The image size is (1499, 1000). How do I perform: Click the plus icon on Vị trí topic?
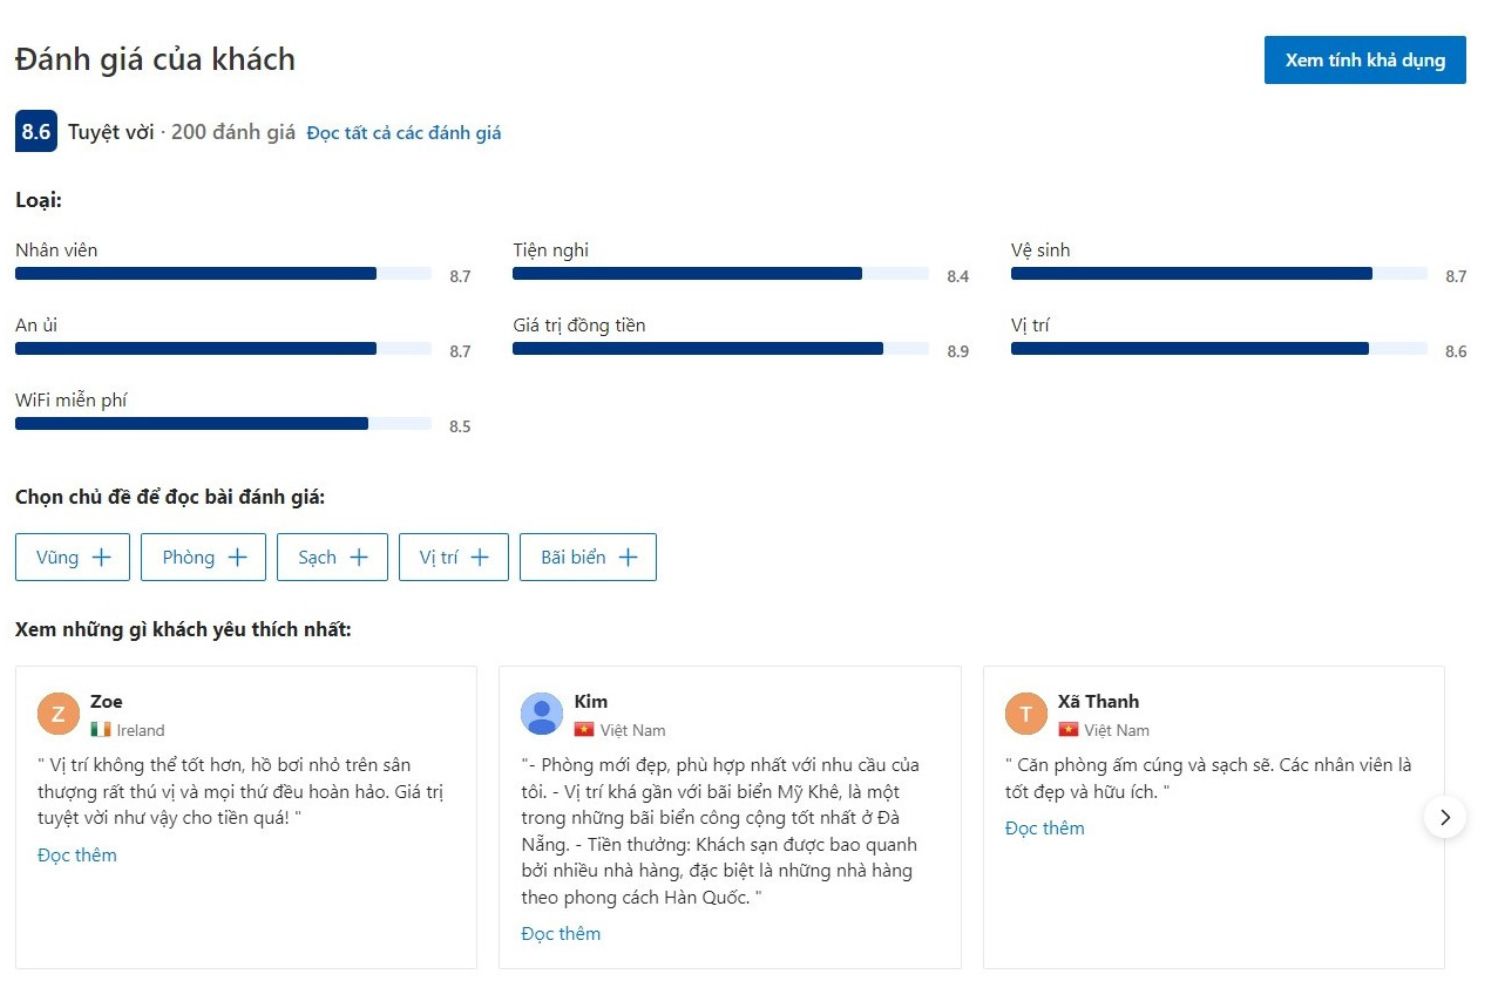point(480,558)
